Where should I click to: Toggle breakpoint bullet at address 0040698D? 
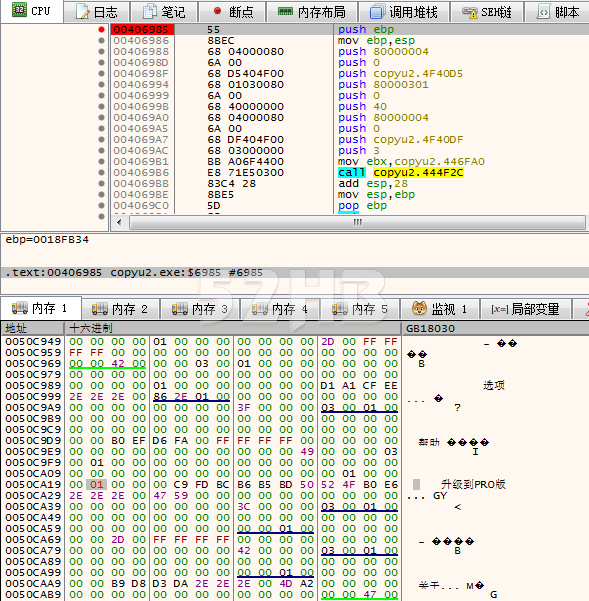click(x=101, y=62)
